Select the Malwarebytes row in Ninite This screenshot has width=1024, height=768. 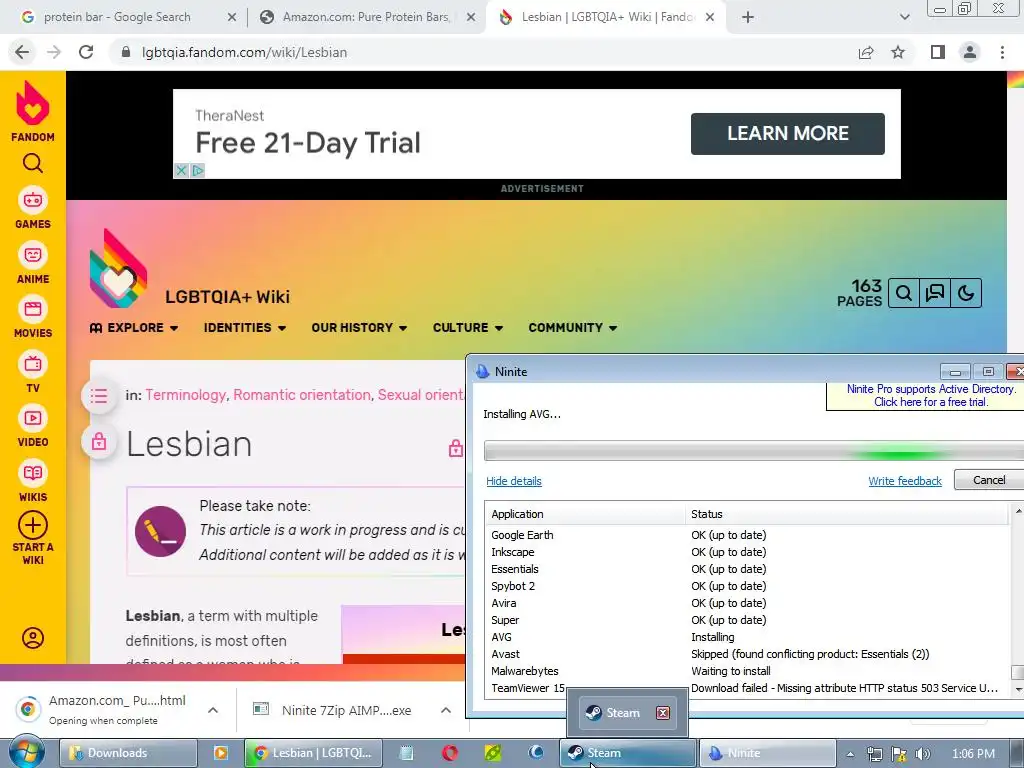pyautogui.click(x=748, y=671)
